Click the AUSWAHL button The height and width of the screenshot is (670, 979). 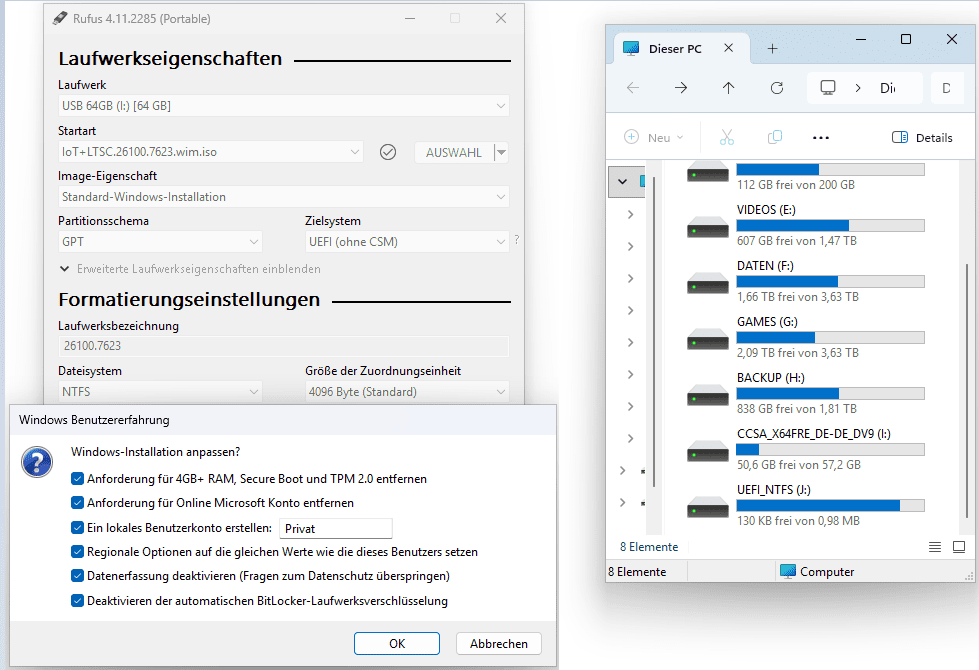click(x=454, y=152)
